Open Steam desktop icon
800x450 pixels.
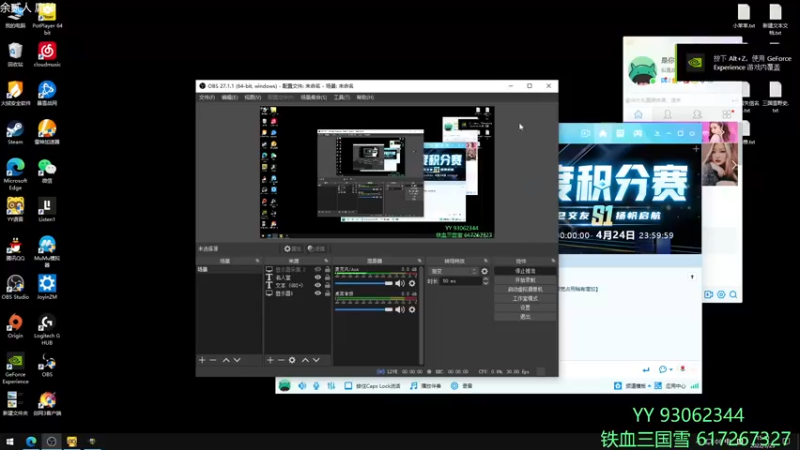click(x=15, y=133)
